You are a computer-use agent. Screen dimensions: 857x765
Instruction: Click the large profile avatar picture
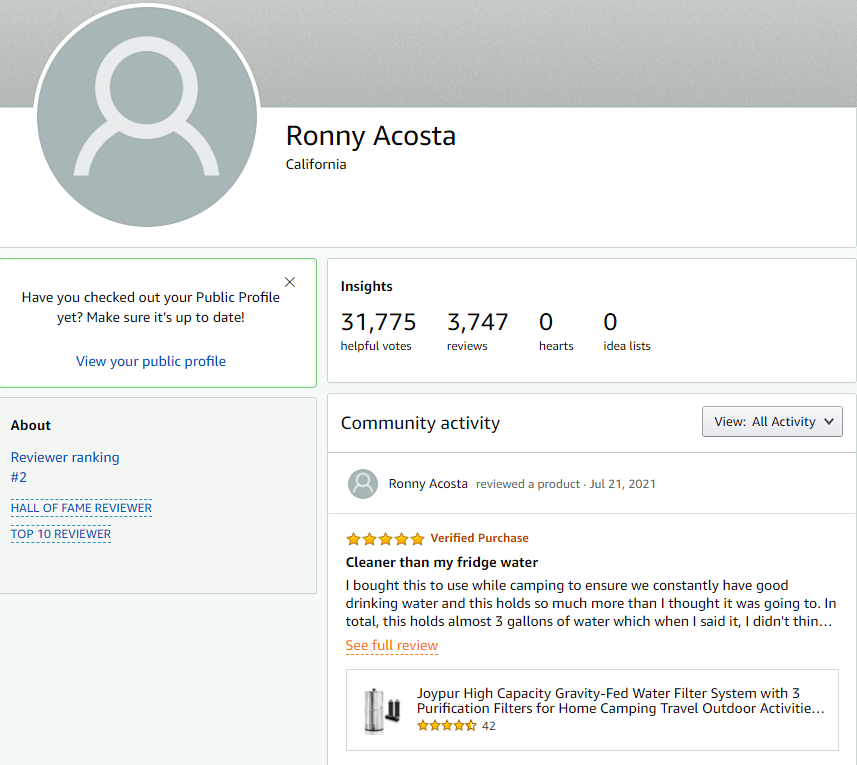pyautogui.click(x=146, y=116)
